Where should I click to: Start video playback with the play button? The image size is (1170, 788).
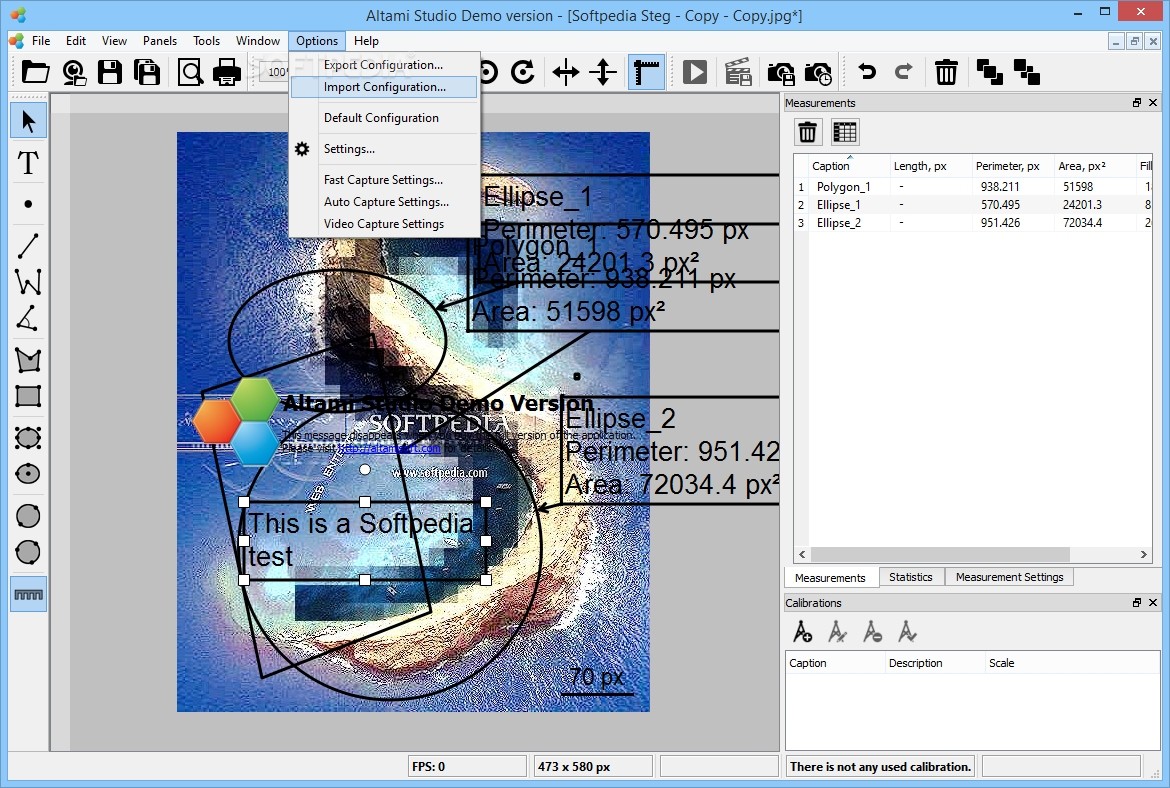[695, 72]
